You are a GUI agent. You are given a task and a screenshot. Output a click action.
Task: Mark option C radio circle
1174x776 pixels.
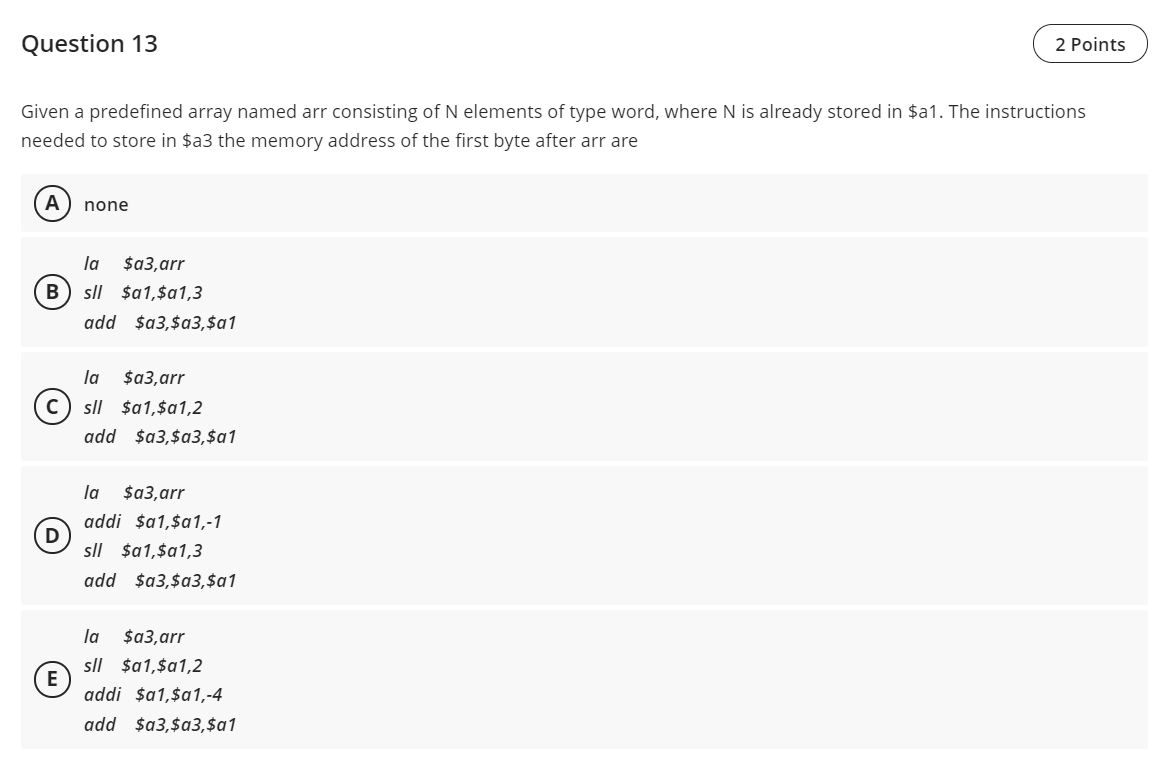52,407
